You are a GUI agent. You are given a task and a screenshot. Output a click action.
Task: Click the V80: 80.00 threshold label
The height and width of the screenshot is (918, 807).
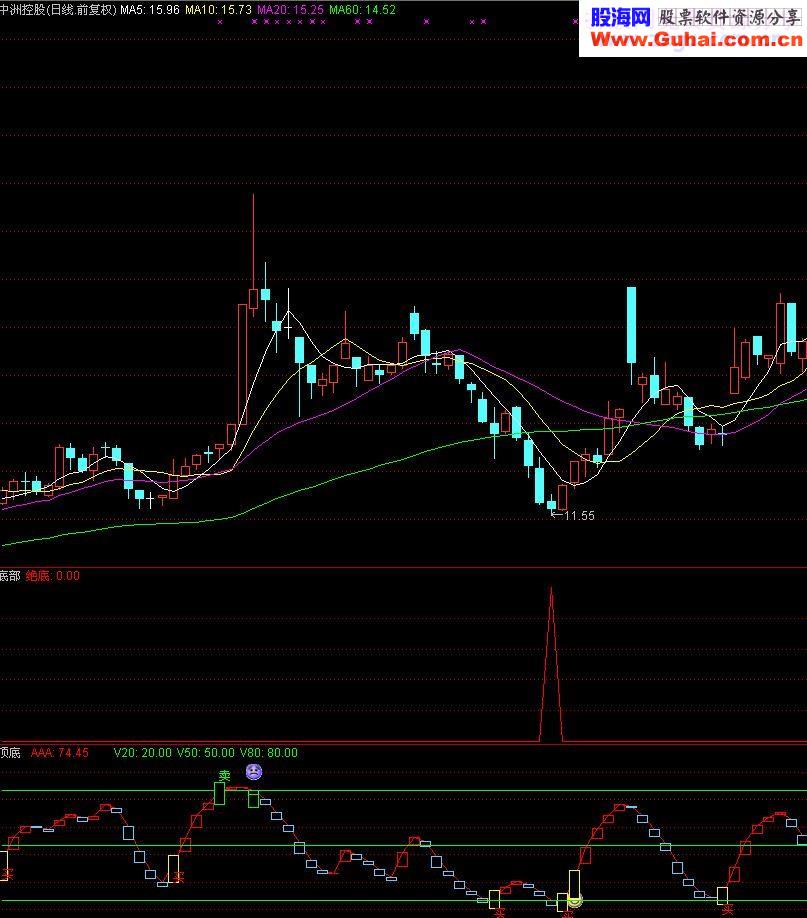click(269, 753)
